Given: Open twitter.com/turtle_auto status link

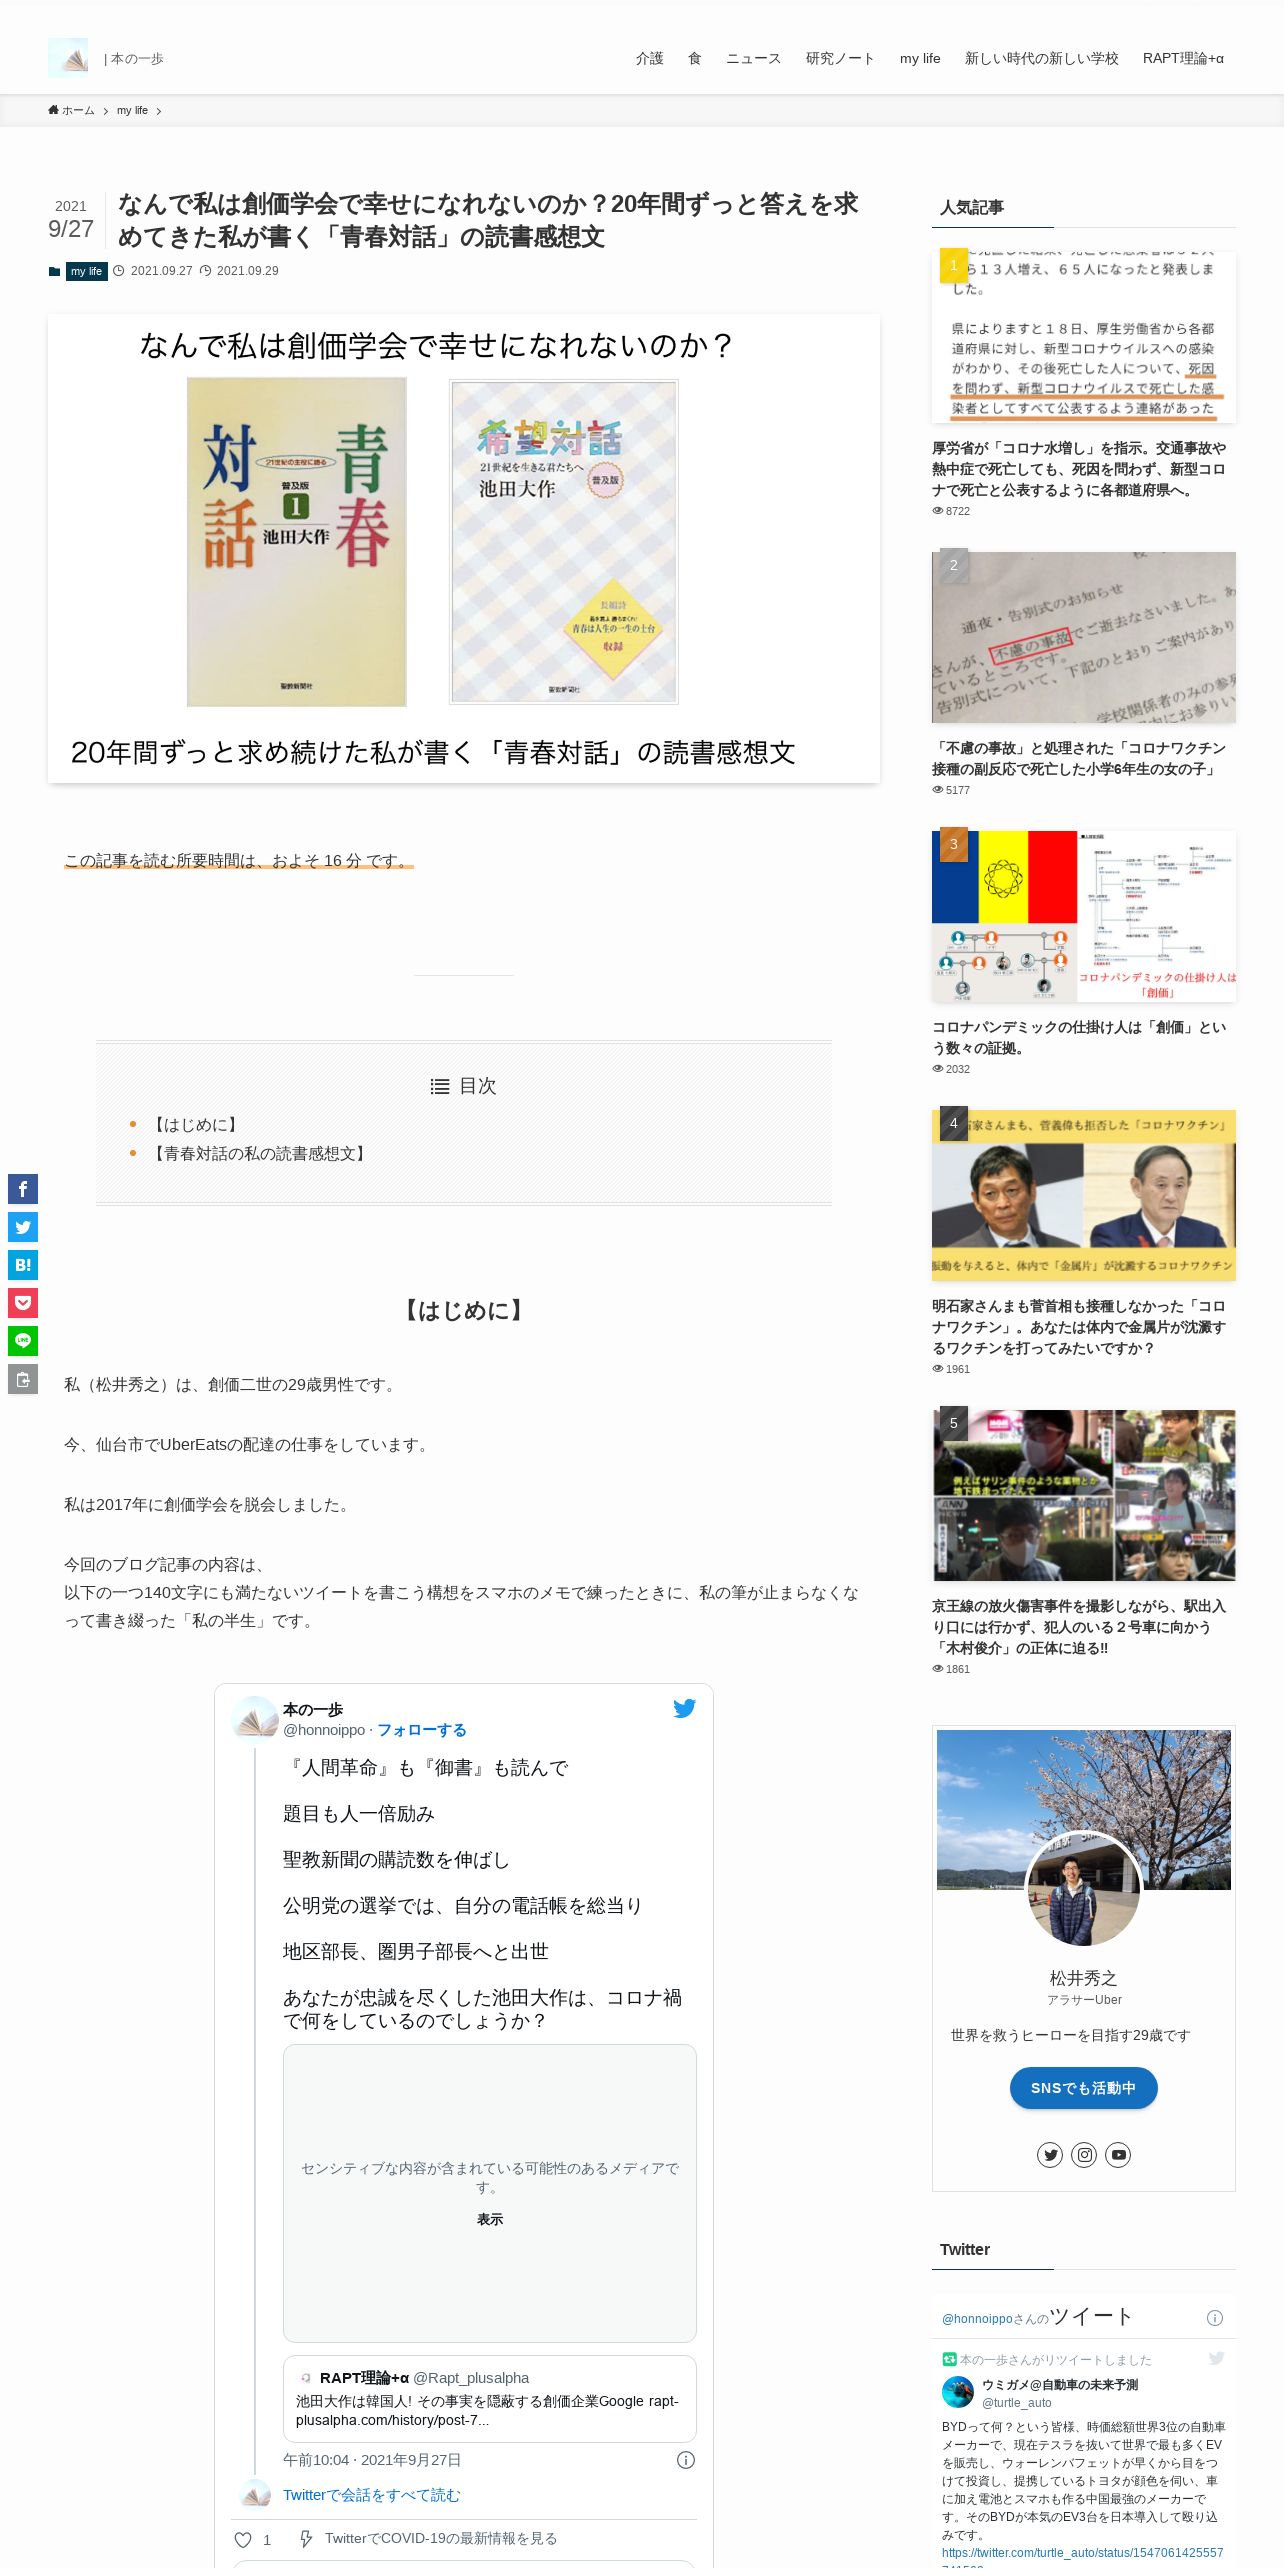Looking at the screenshot, I should (1082, 2559).
